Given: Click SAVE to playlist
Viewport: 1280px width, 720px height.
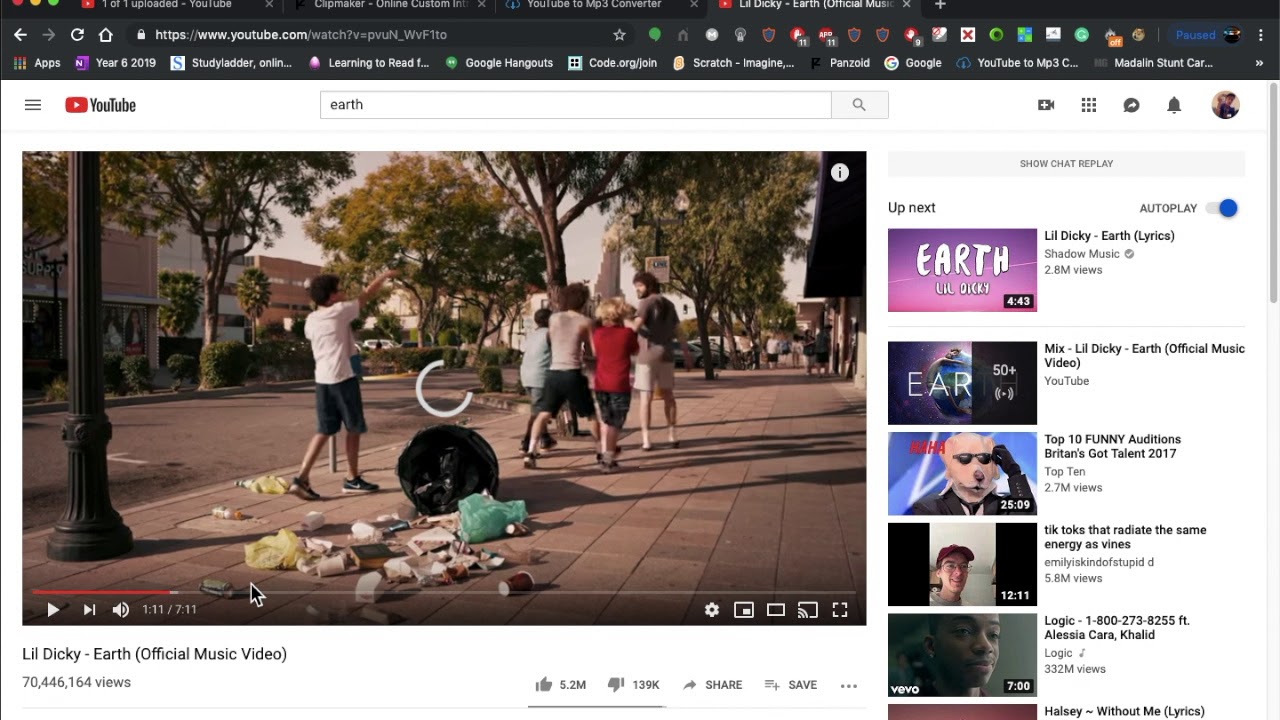Looking at the screenshot, I should tap(791, 685).
